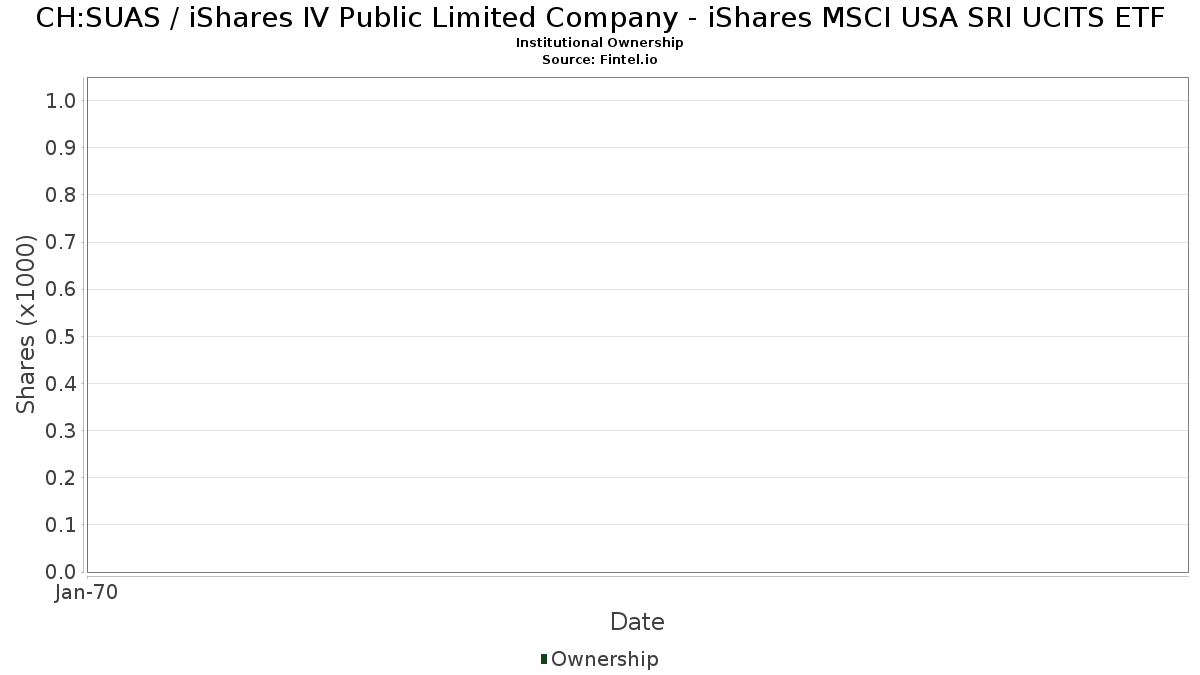Click the 1.0 y-axis tick label
The width and height of the screenshot is (1200, 675).
point(61,100)
